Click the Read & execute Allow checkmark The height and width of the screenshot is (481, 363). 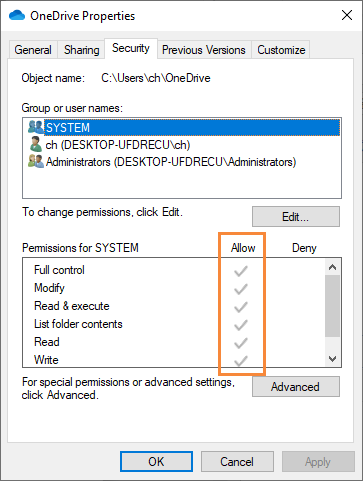coord(241,307)
